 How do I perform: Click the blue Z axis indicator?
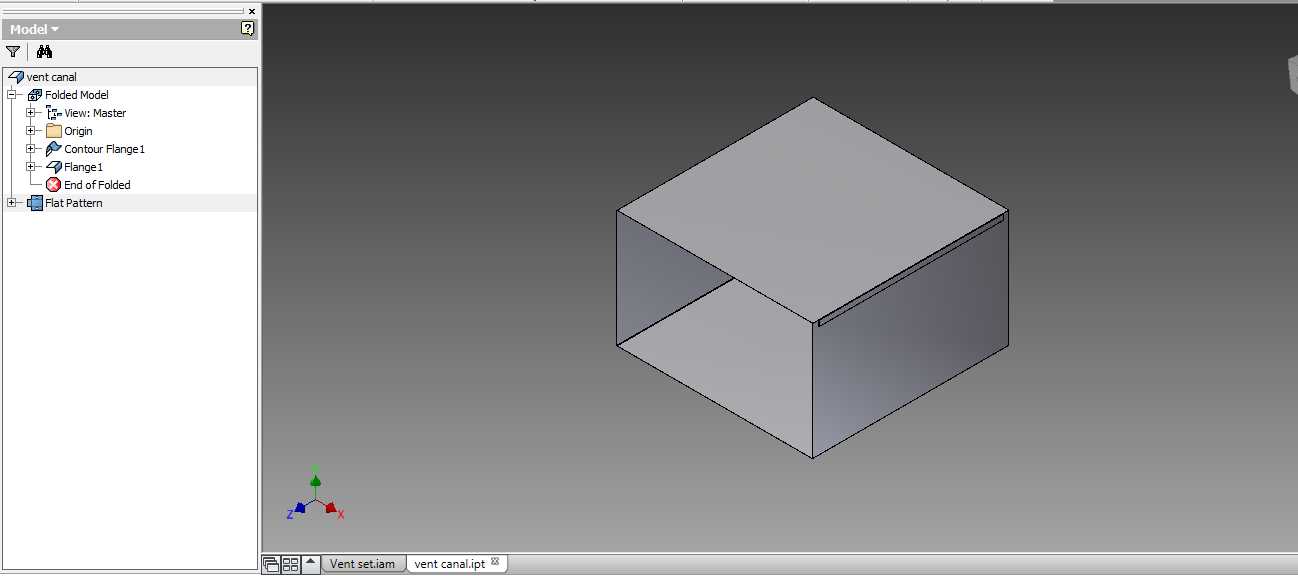pos(296,510)
